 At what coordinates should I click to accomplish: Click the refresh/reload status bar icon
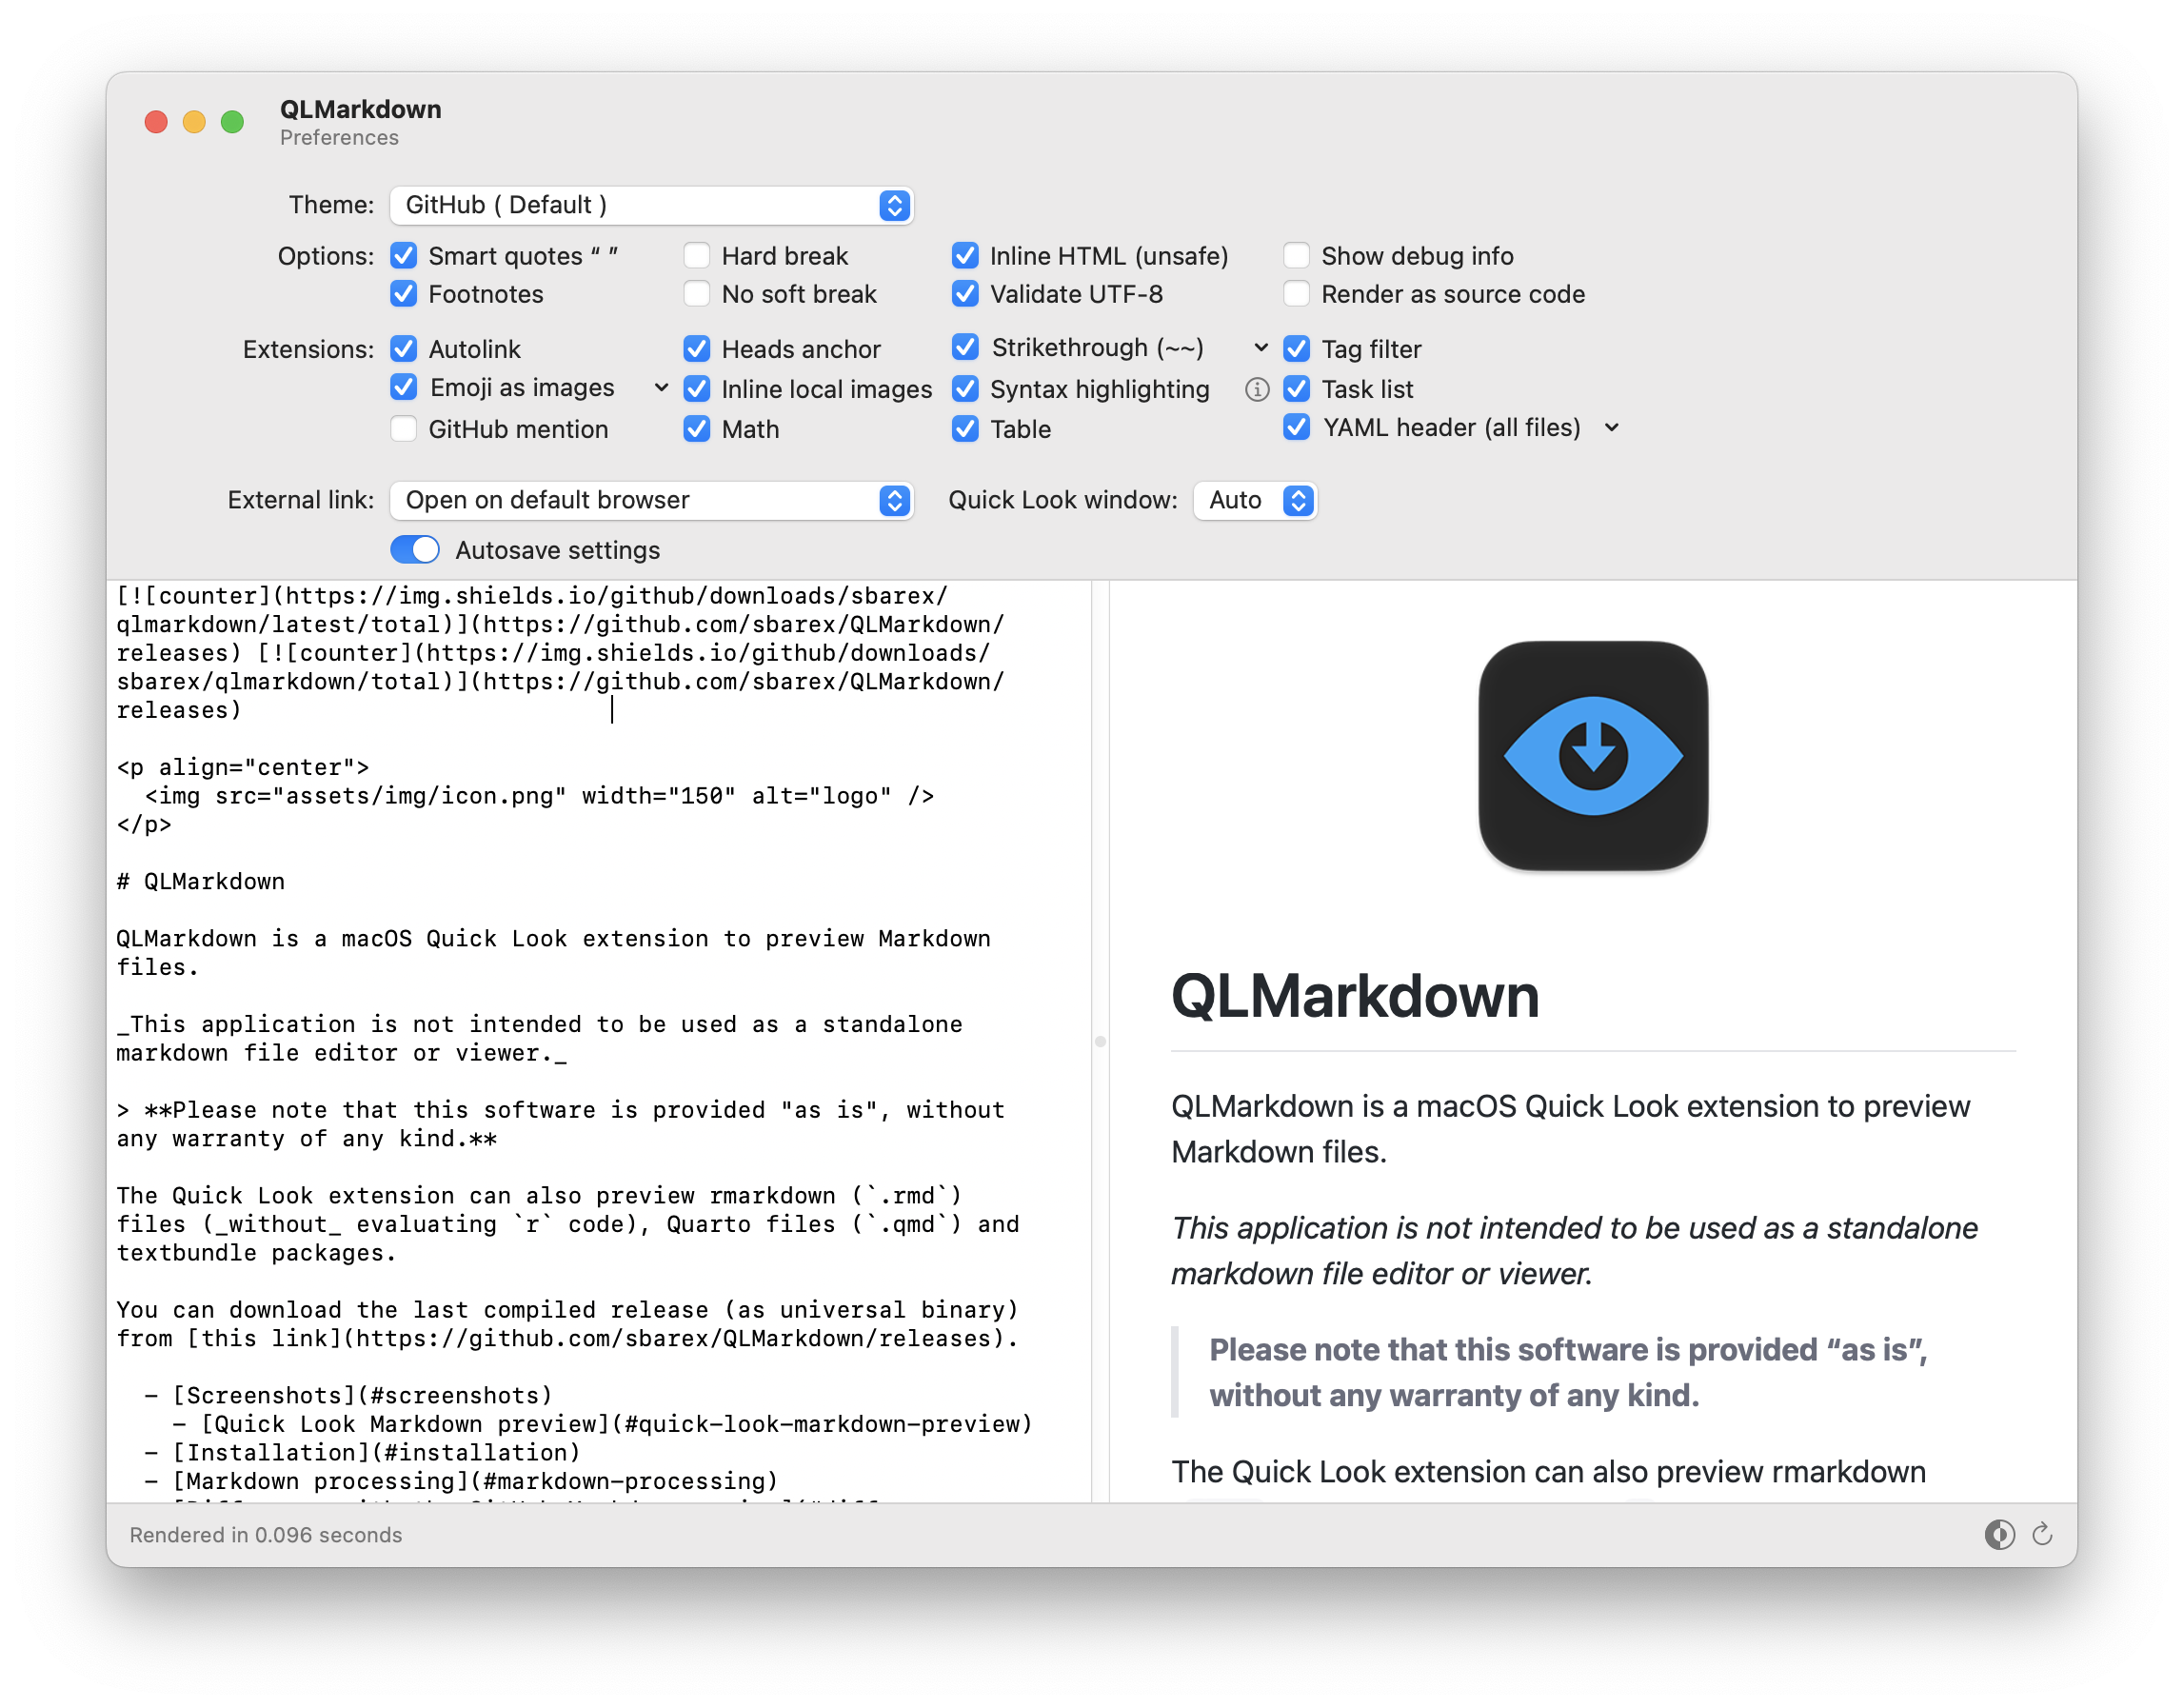[2042, 1533]
